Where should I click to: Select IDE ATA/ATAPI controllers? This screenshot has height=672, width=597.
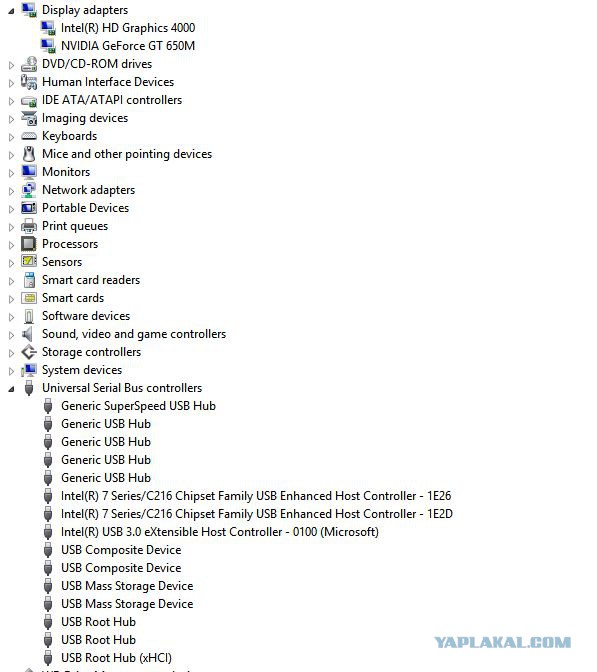click(x=112, y=100)
